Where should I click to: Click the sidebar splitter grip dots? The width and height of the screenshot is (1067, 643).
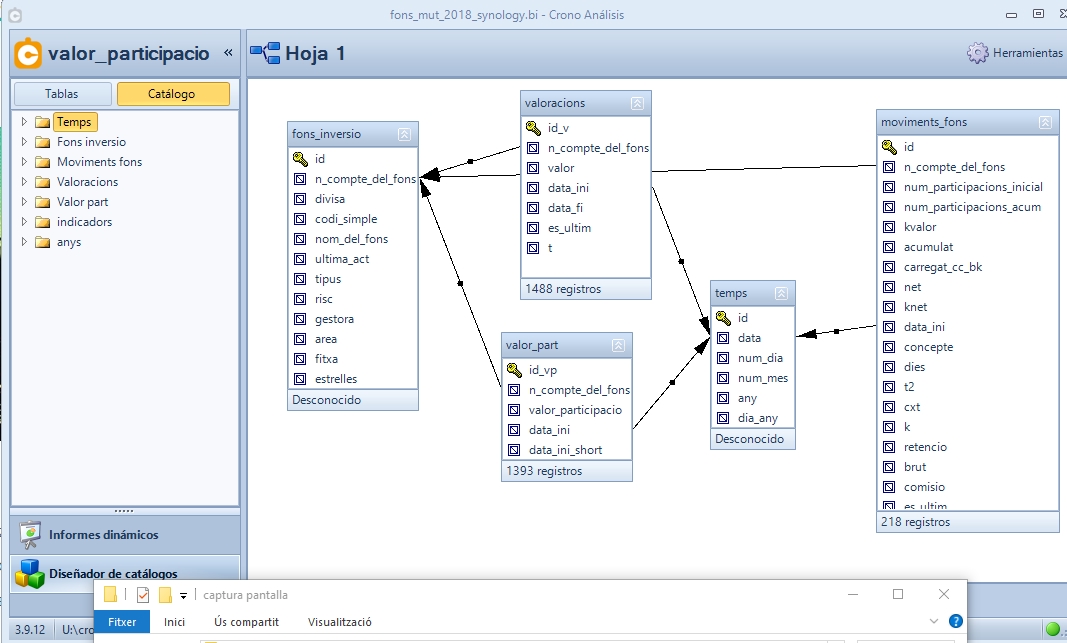(x=125, y=510)
